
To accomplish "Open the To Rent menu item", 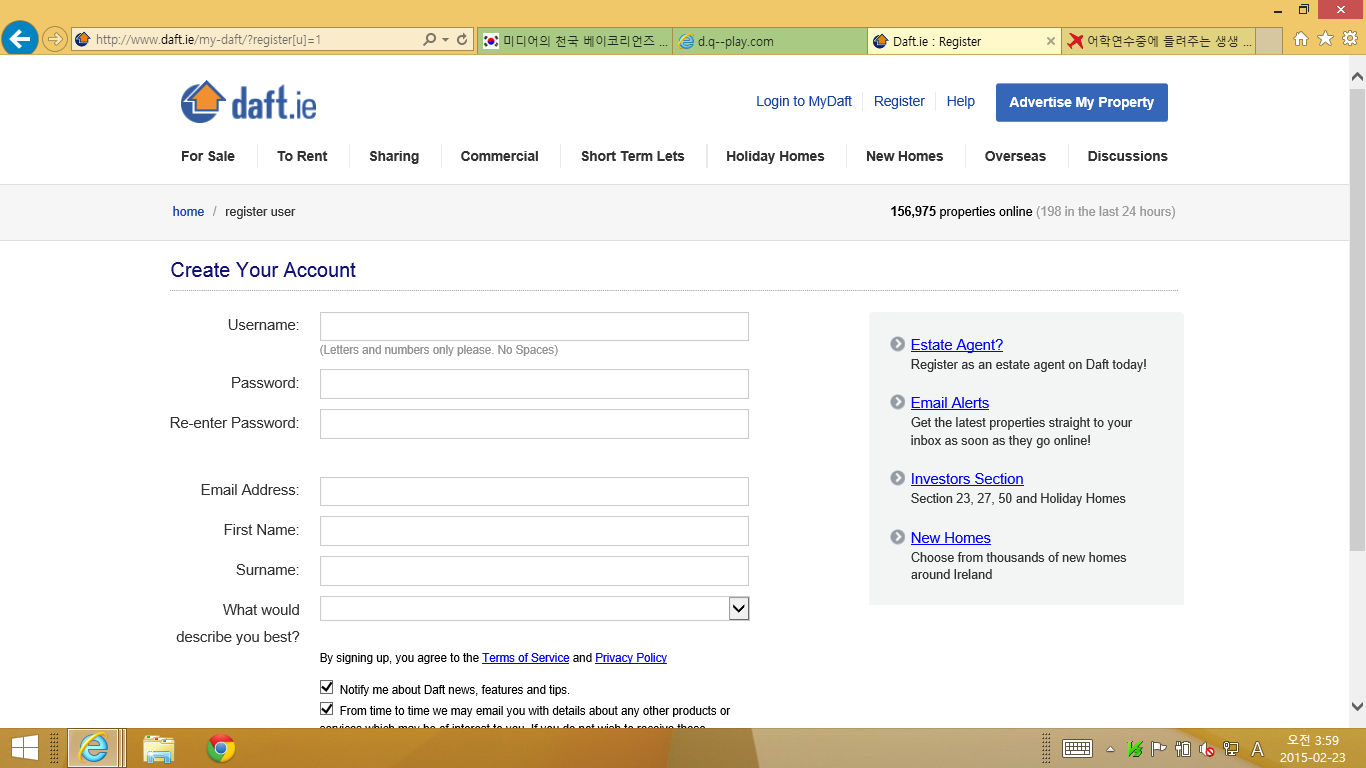I will point(302,156).
